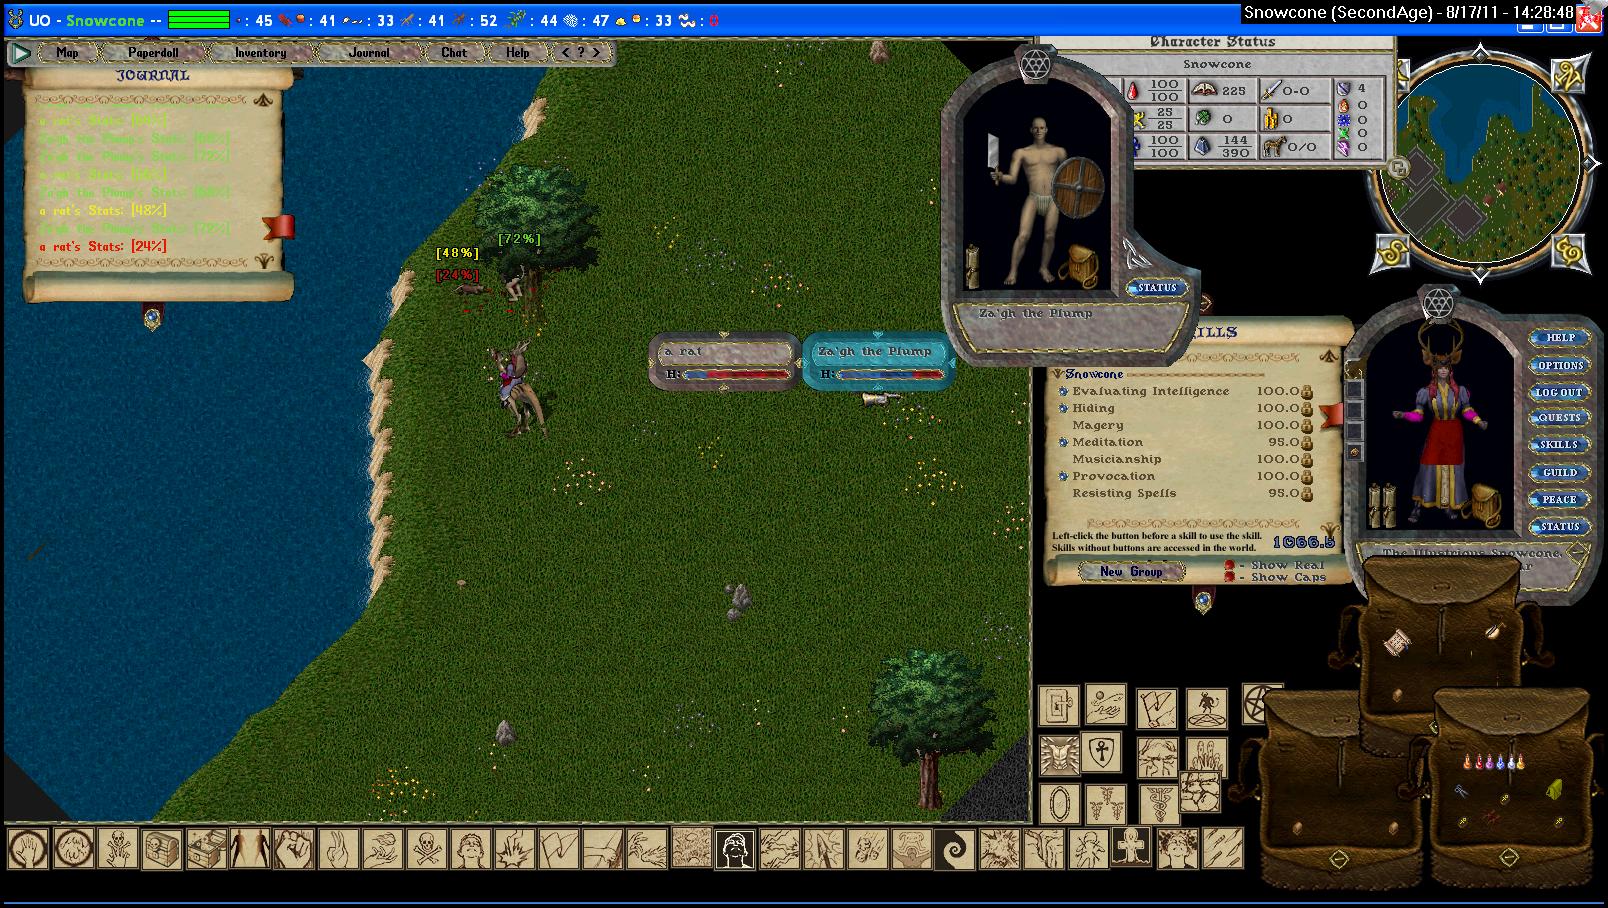Click the skull and crossbones spell icon
1608x908 pixels.
coord(427,849)
